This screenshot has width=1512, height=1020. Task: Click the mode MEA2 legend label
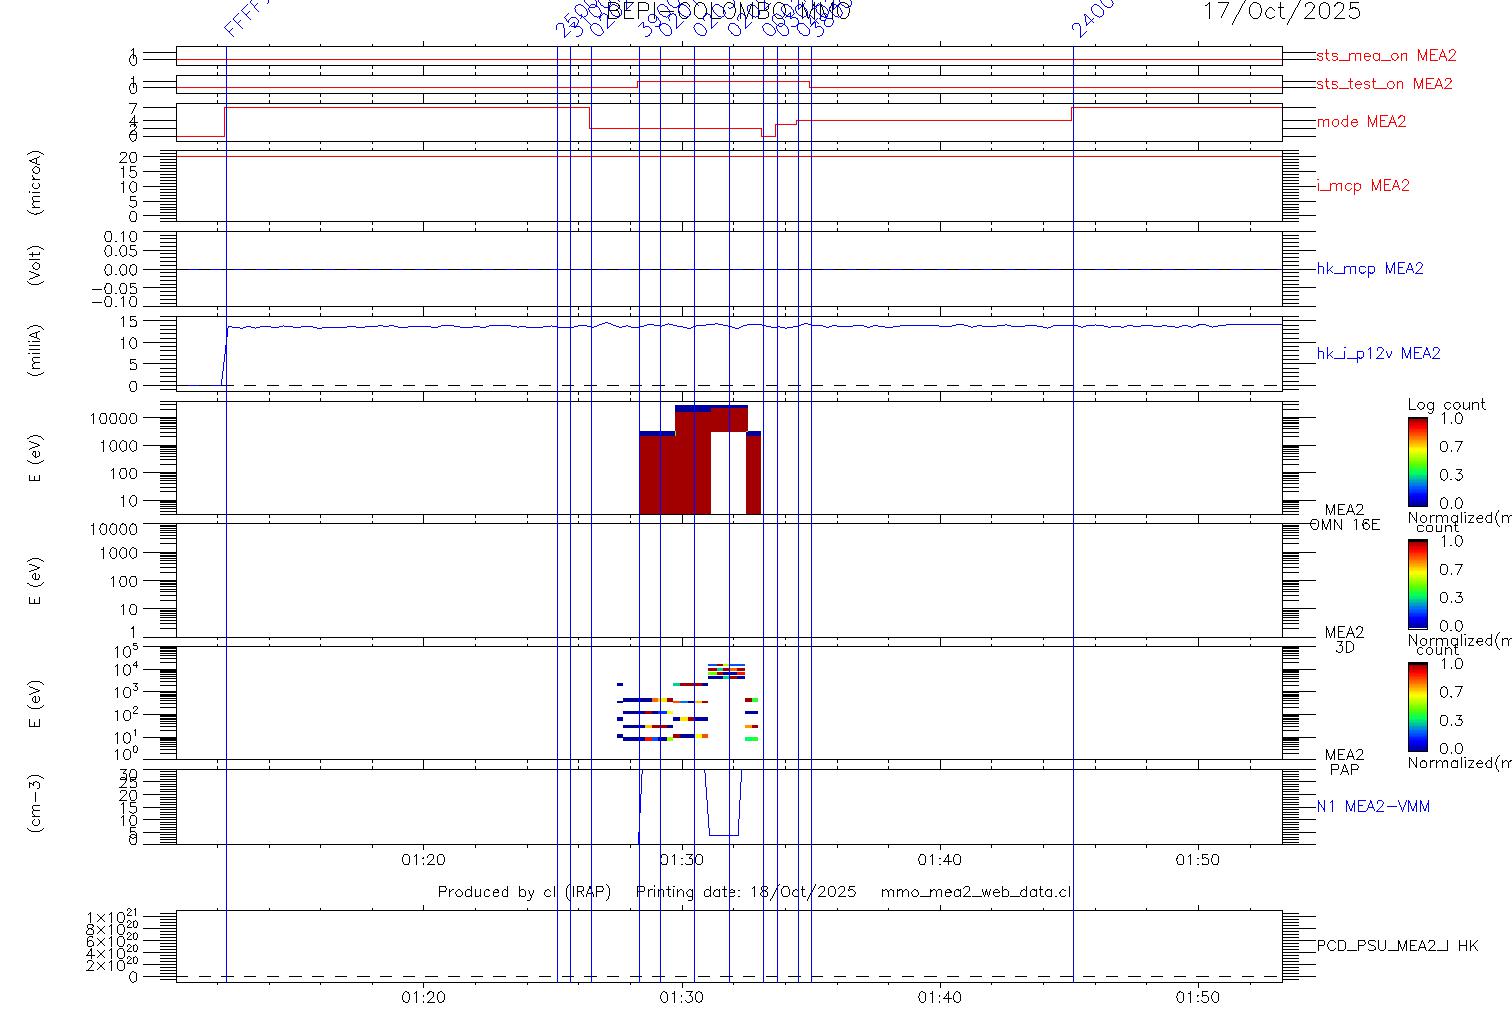(1361, 122)
